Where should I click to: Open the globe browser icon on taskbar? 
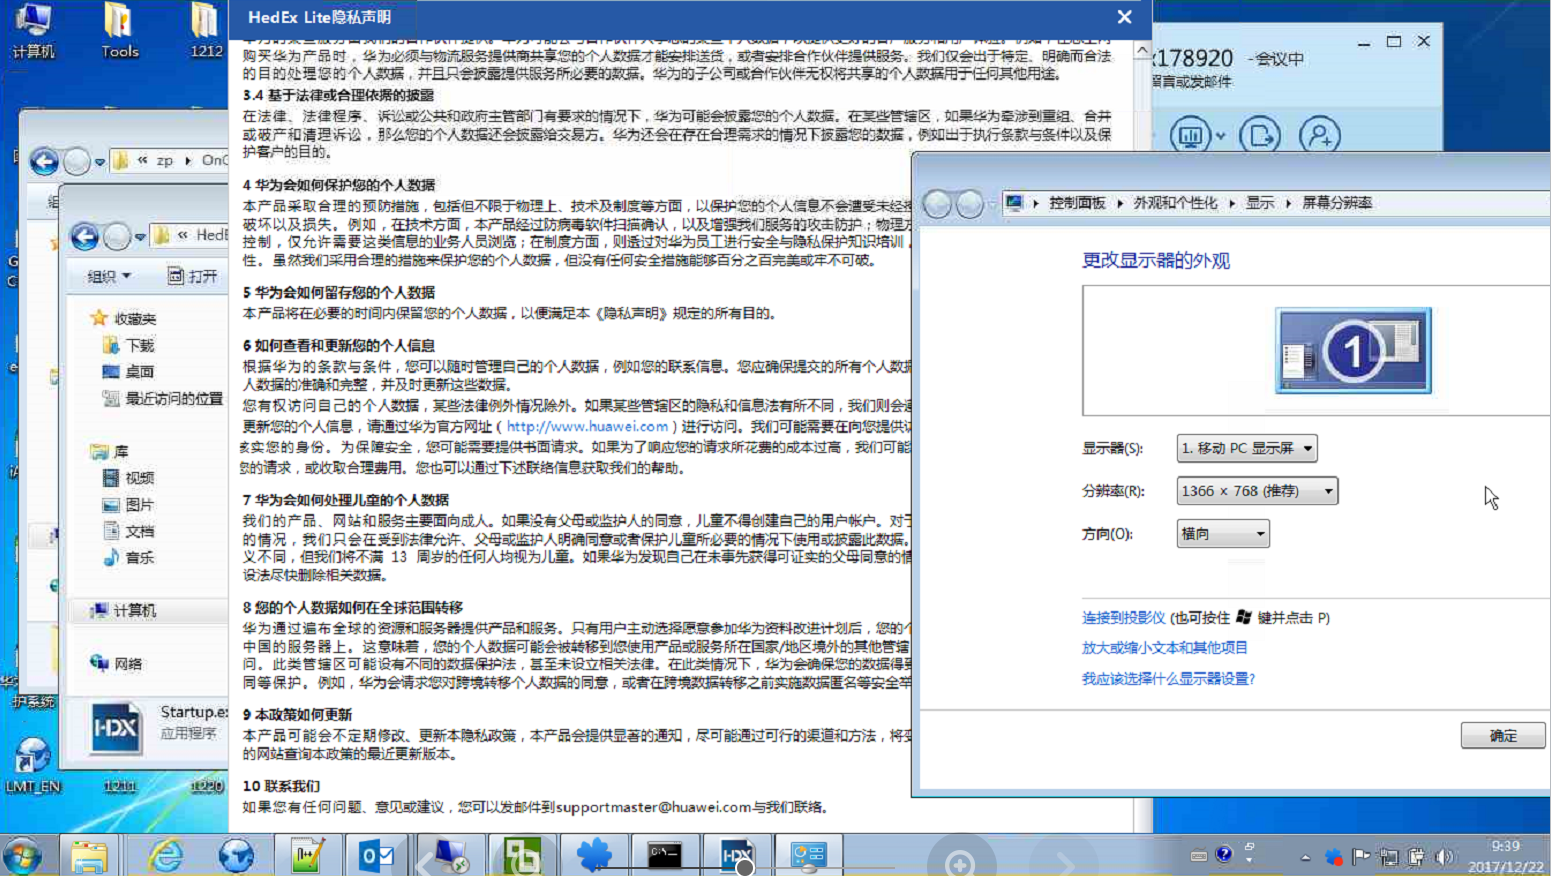pos(237,856)
